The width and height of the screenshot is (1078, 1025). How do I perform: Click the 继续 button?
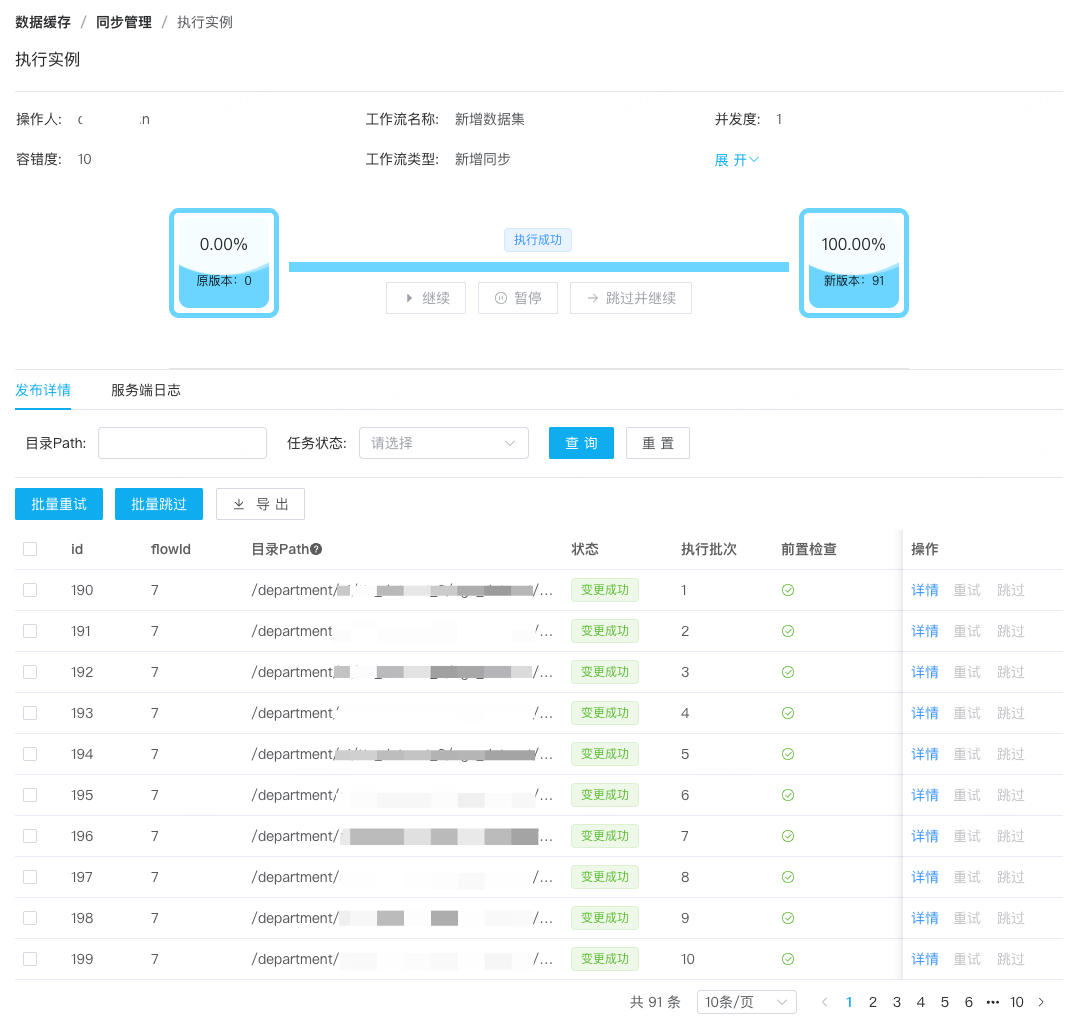pyautogui.click(x=426, y=298)
